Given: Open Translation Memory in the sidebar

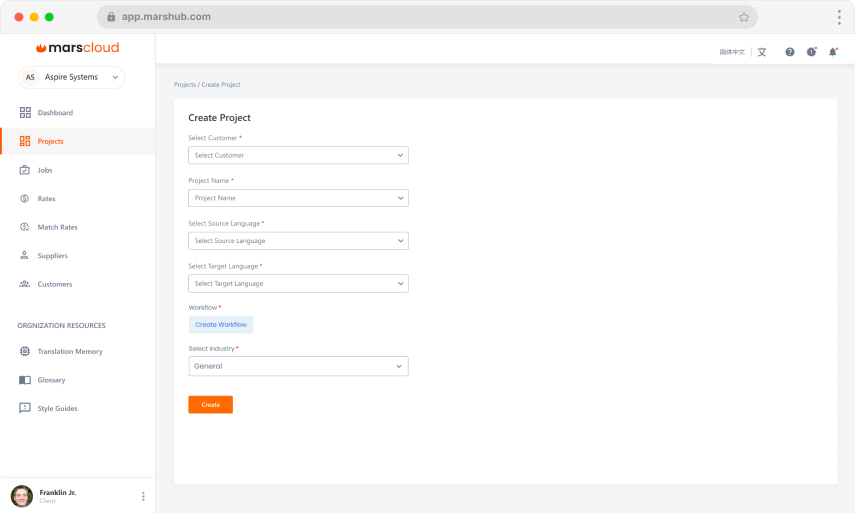Looking at the screenshot, I should tap(69, 352).
